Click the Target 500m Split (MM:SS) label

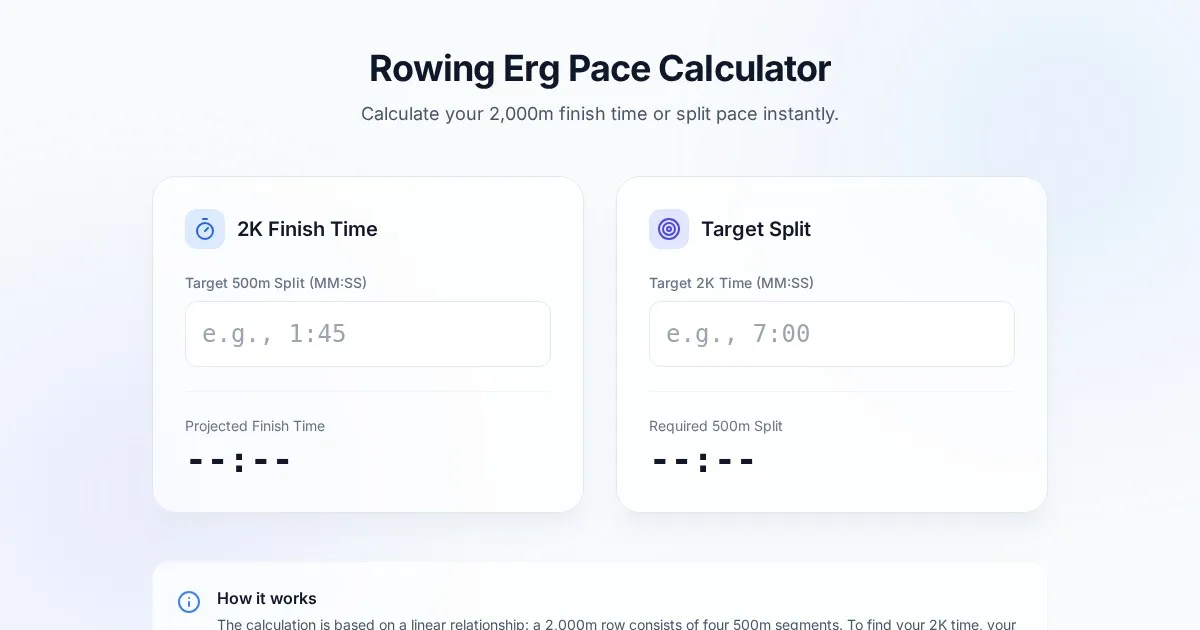pyautogui.click(x=276, y=283)
